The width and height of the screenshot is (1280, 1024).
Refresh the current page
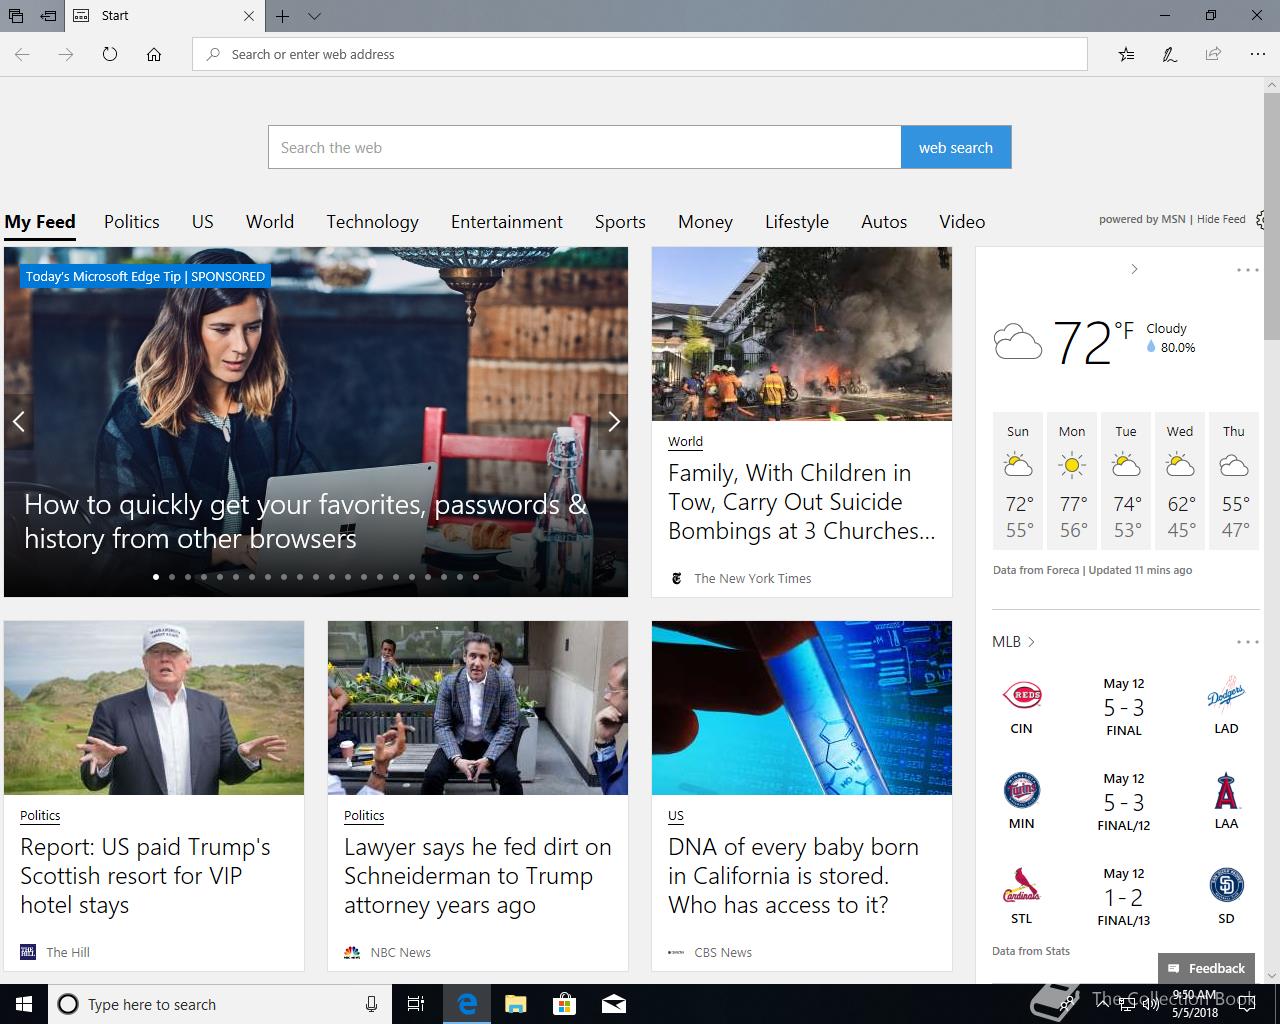click(110, 55)
